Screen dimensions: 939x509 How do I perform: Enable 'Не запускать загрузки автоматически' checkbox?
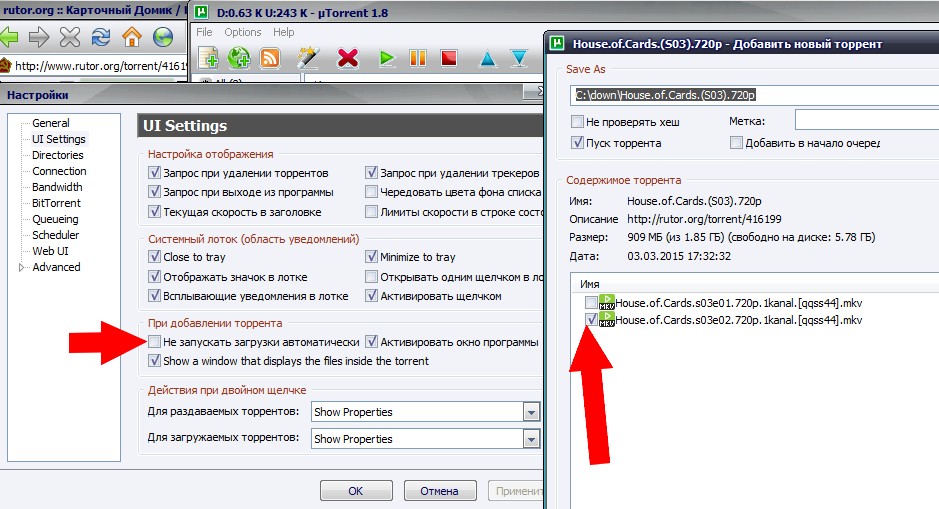(154, 341)
